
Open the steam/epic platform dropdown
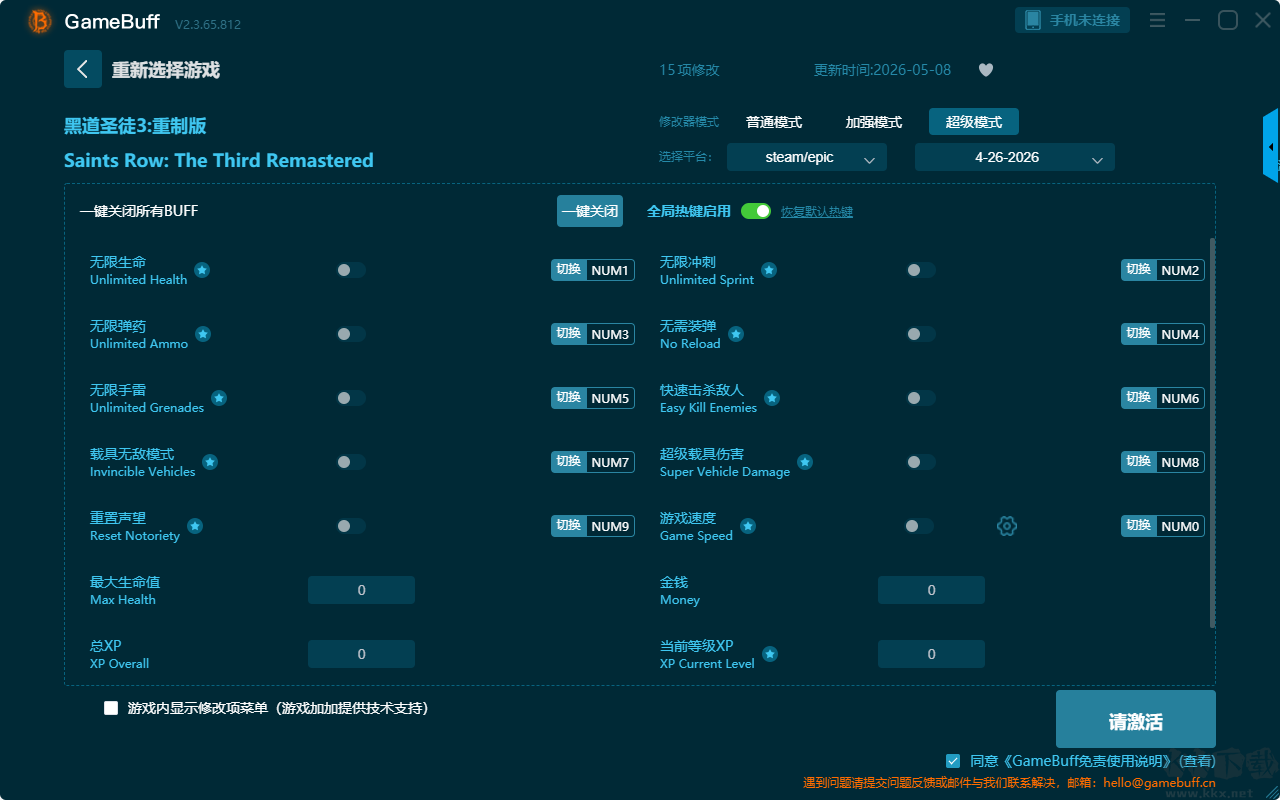[807, 157]
